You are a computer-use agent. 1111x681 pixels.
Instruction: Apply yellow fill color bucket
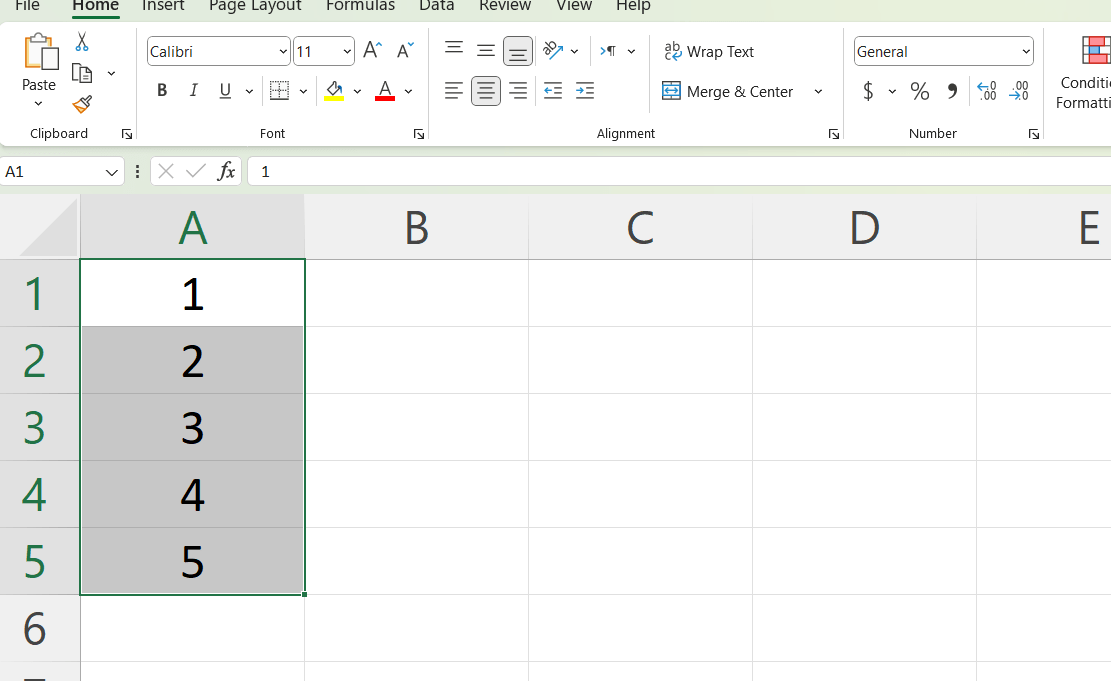pyautogui.click(x=334, y=91)
